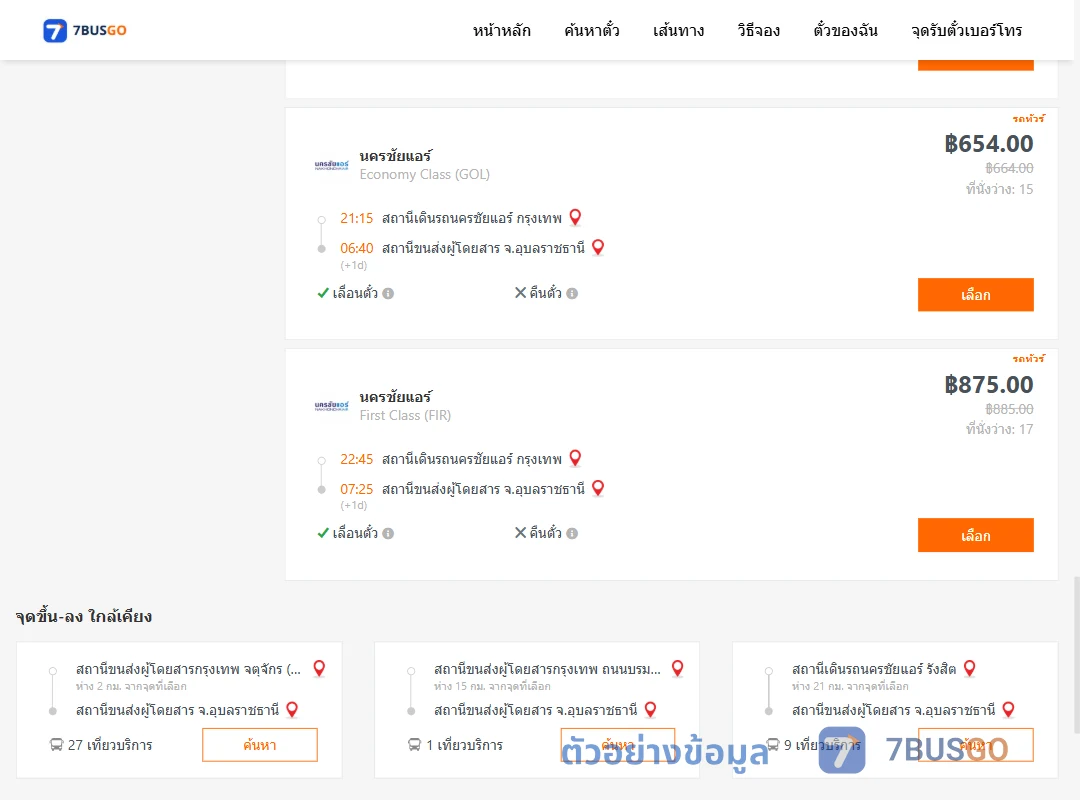The width and height of the screenshot is (1080, 800).
Task: Click the ฿875.00 price text
Action: pos(988,384)
